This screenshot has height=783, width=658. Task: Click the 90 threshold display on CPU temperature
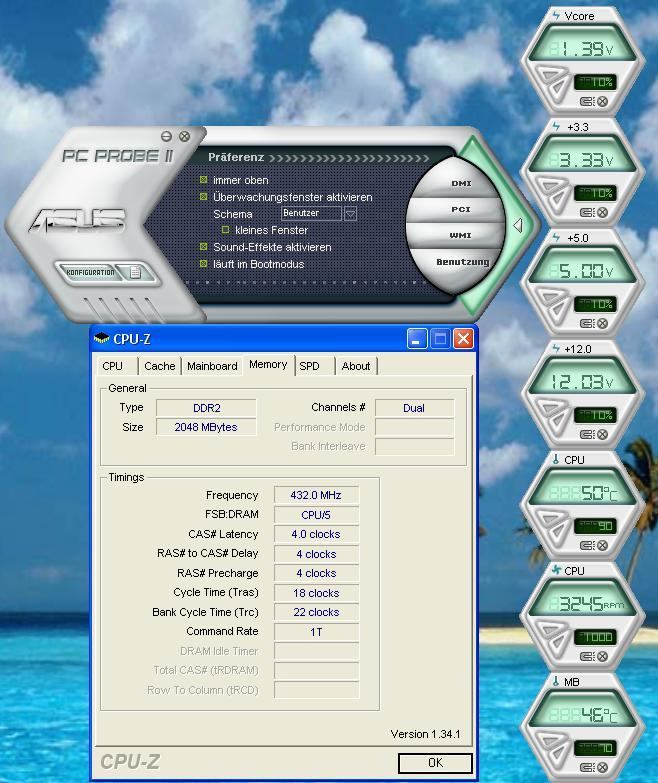point(596,525)
